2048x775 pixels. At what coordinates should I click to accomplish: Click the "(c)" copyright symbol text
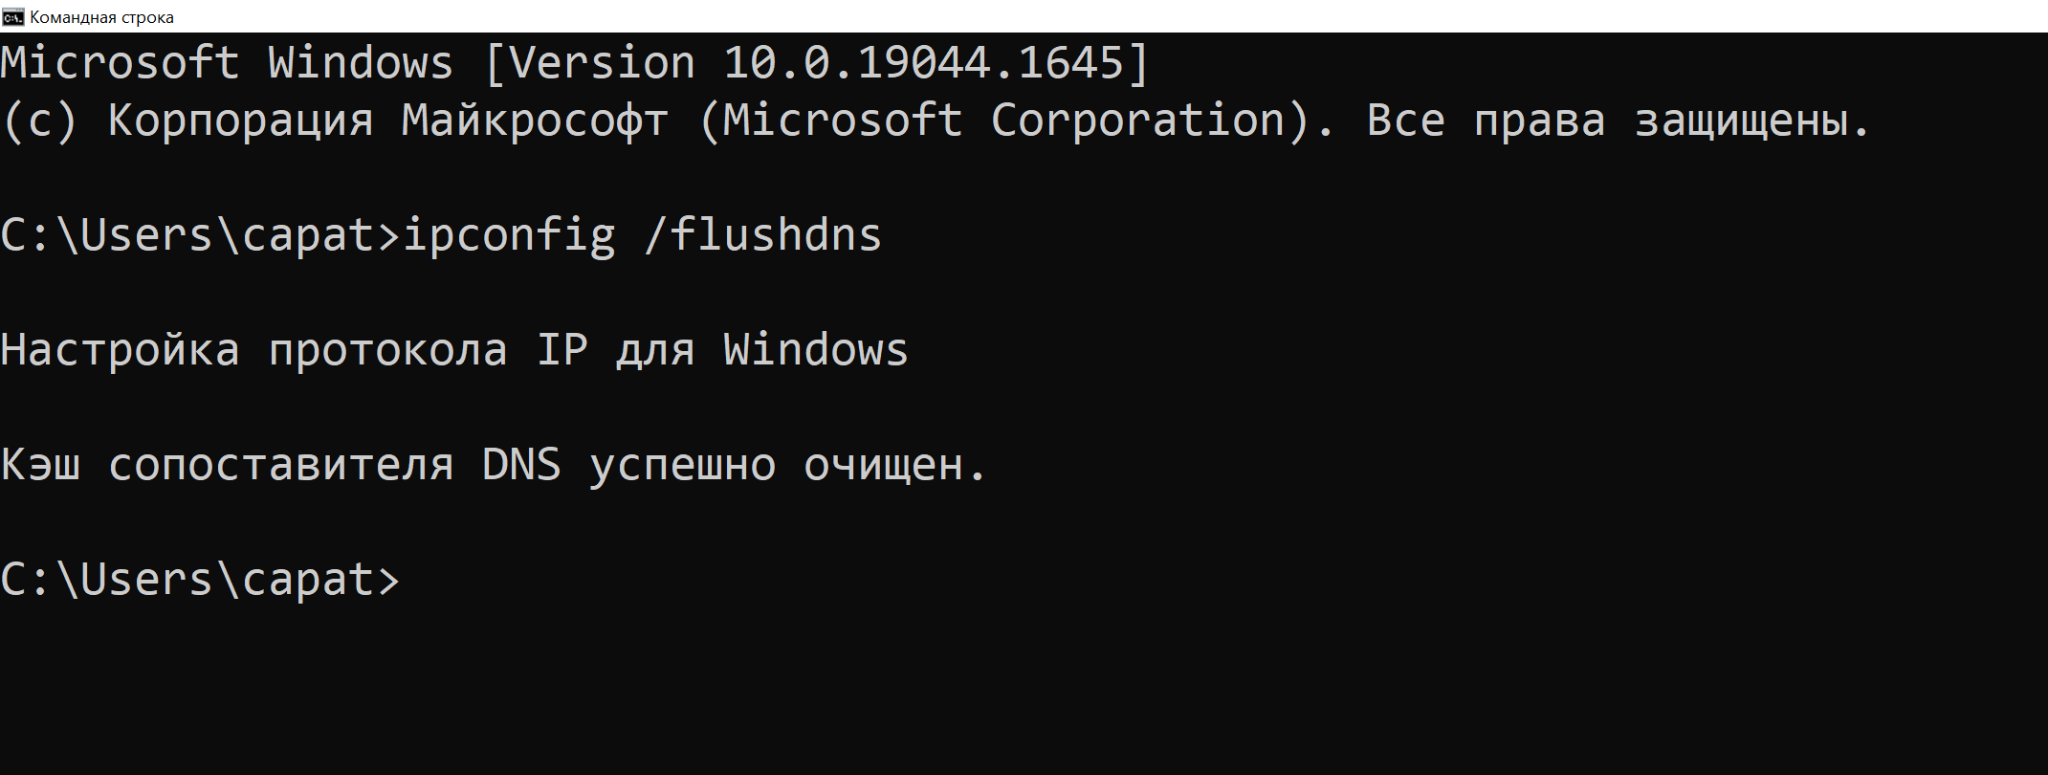tap(40, 121)
